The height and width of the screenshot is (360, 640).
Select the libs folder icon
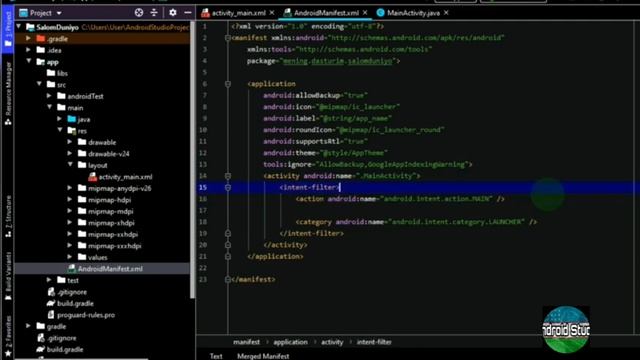pyautogui.click(x=51, y=73)
